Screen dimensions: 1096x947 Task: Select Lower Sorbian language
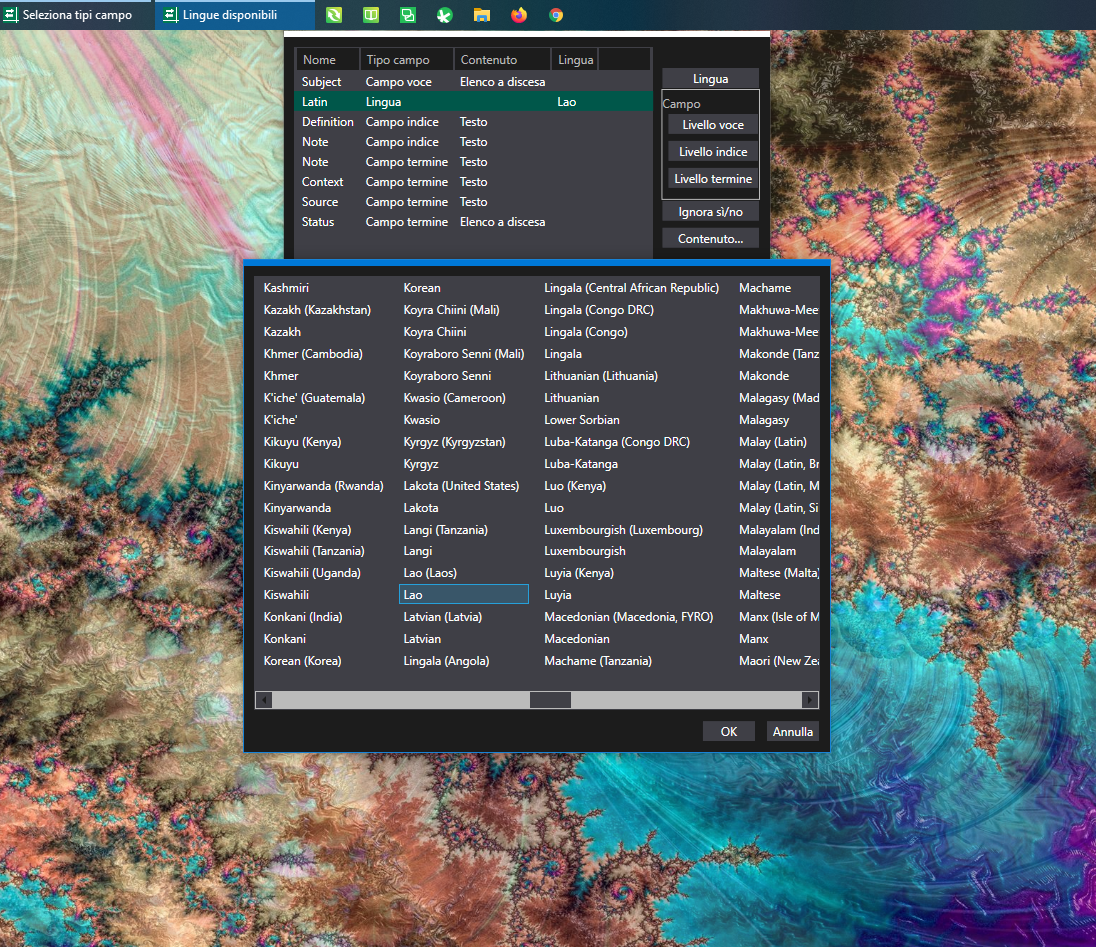point(582,419)
